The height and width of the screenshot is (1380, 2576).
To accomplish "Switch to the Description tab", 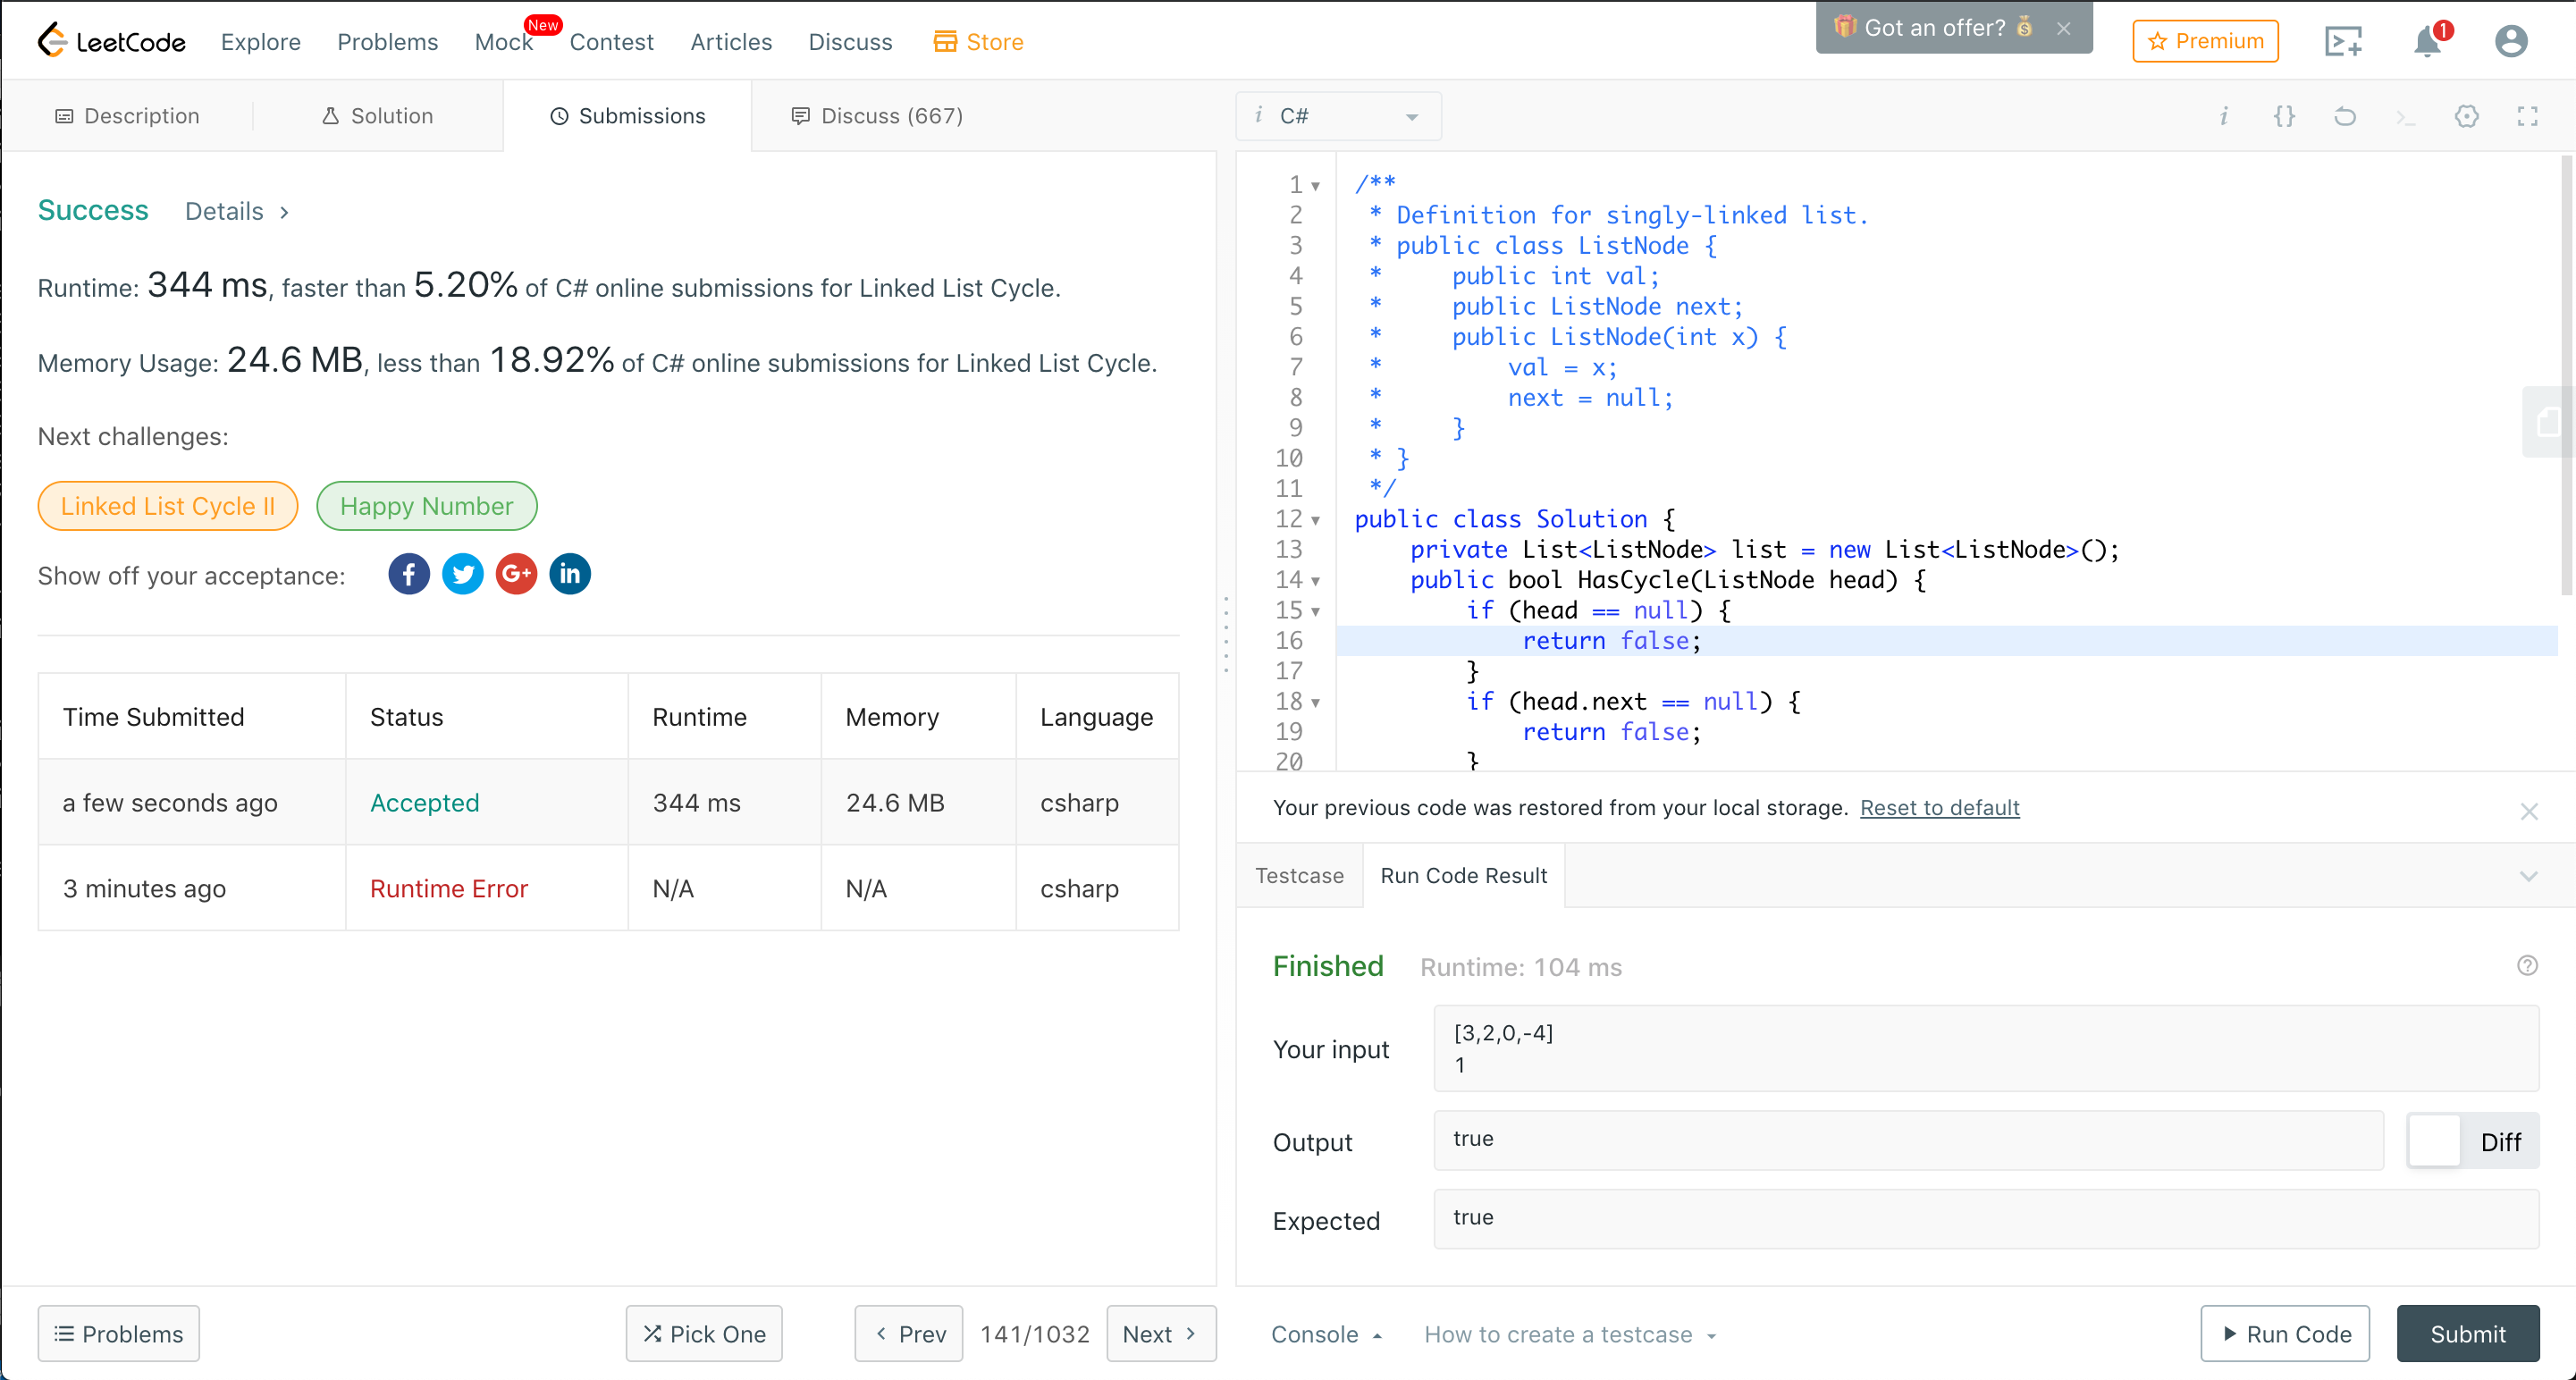I will pyautogui.click(x=127, y=116).
